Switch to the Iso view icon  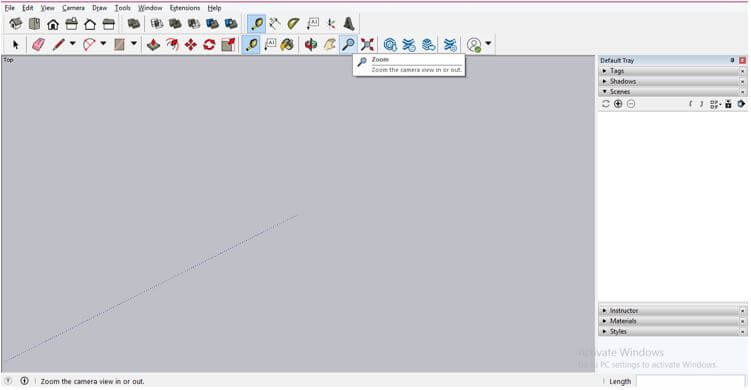coord(16,23)
